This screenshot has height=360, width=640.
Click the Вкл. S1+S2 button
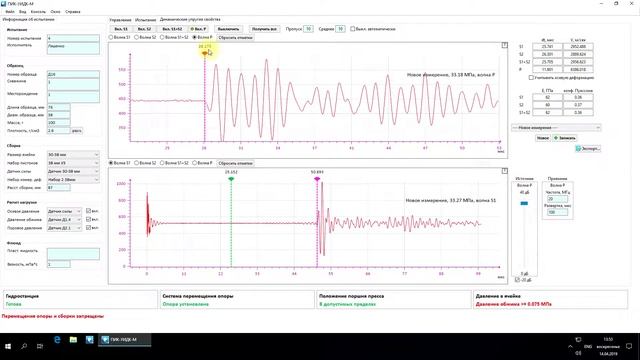coord(172,29)
